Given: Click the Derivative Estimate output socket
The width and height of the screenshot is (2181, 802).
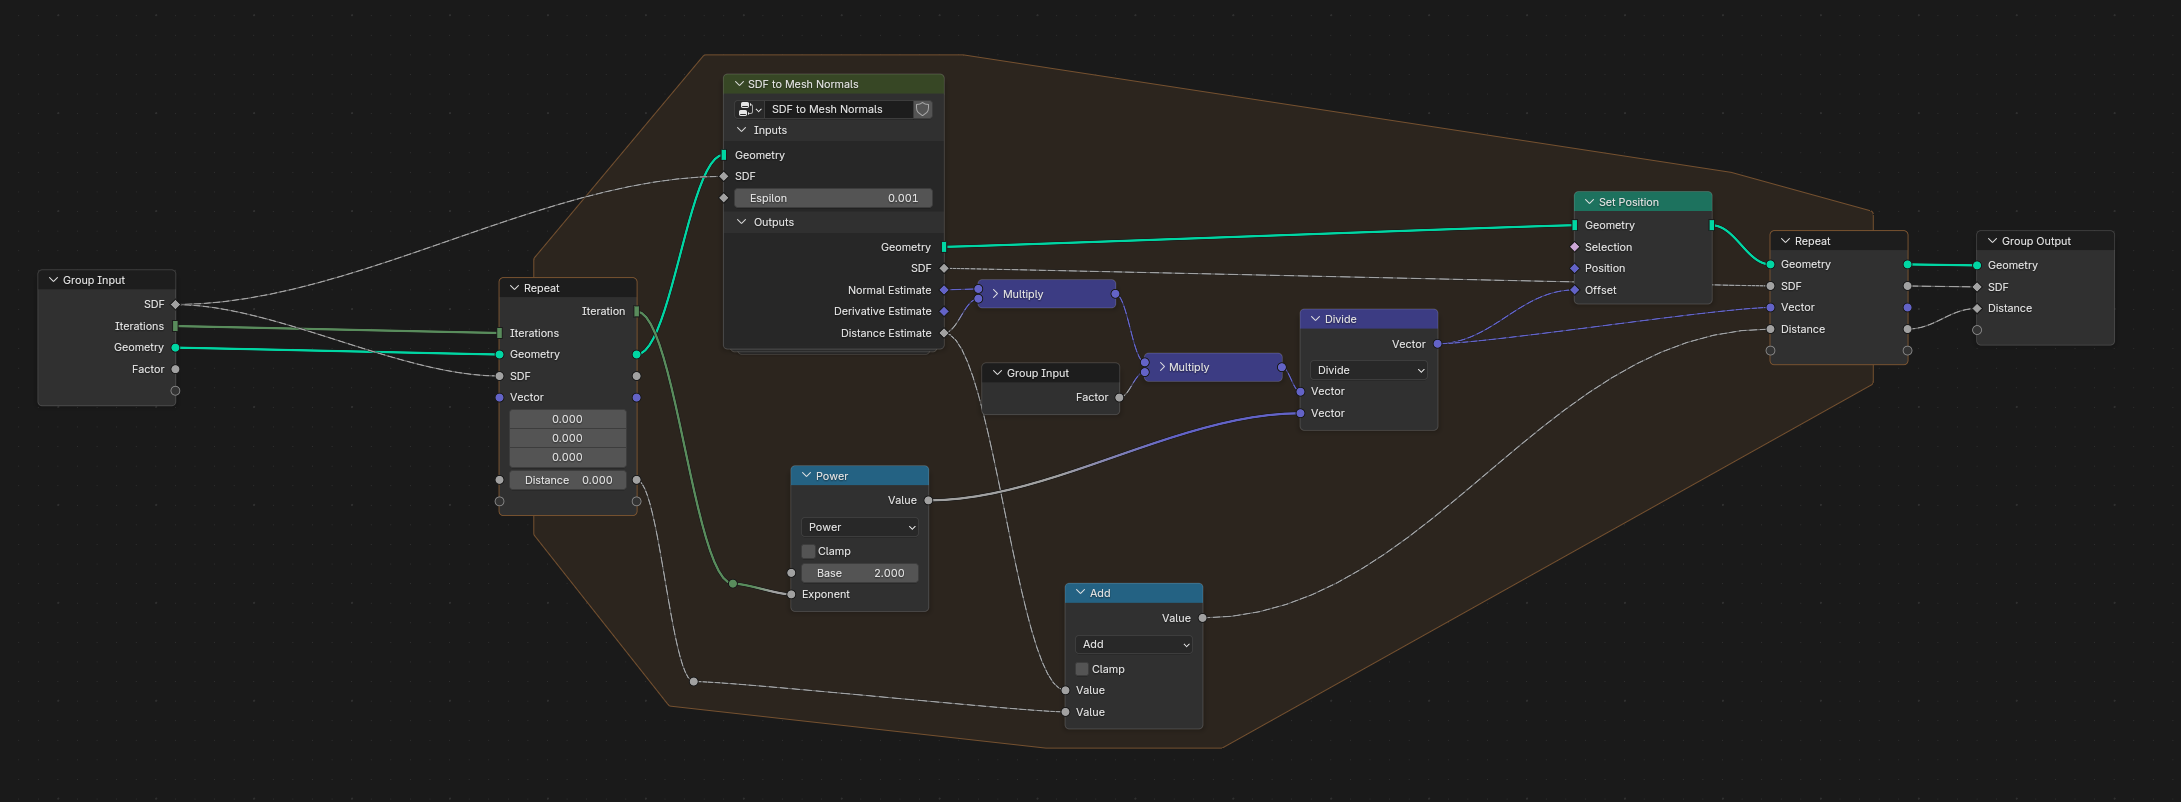Looking at the screenshot, I should pyautogui.click(x=944, y=311).
